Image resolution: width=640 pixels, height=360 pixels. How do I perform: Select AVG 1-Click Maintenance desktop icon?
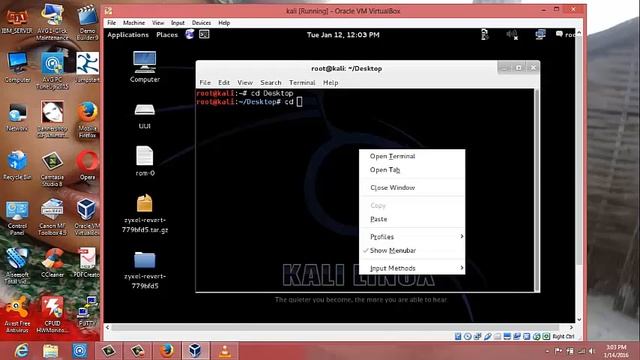[x=52, y=22]
